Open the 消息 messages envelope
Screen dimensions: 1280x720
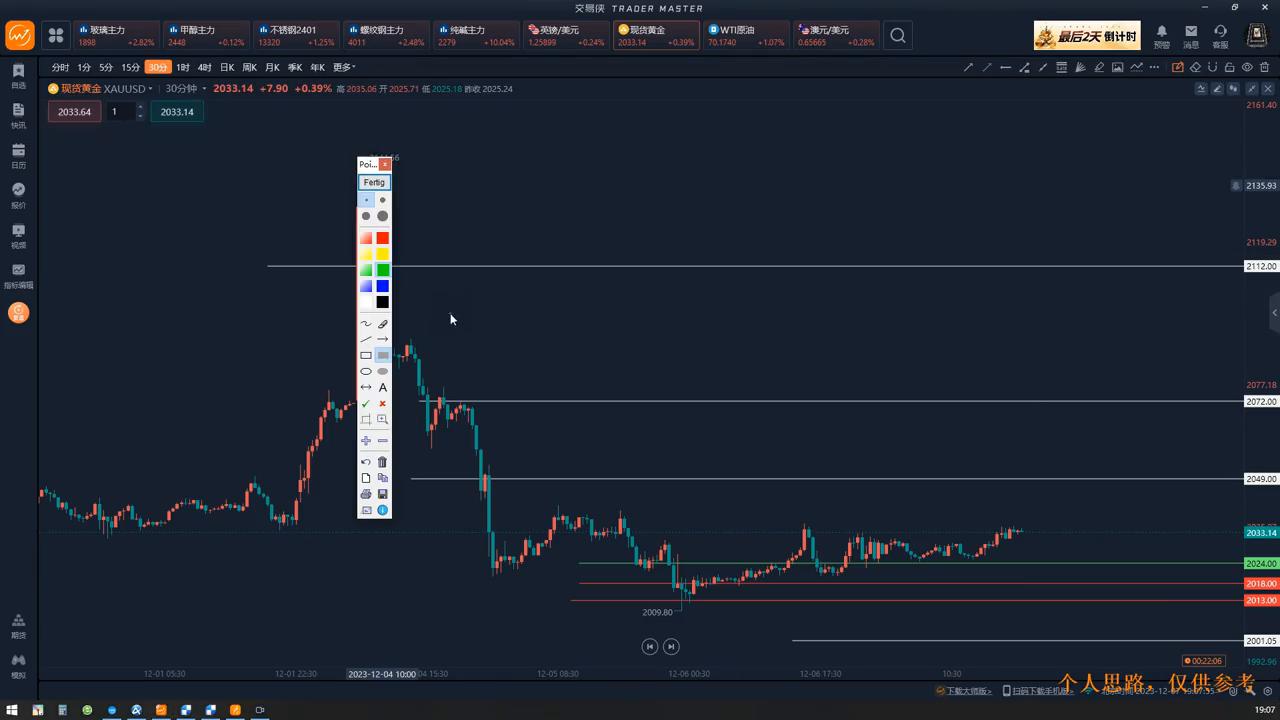pos(1191,36)
